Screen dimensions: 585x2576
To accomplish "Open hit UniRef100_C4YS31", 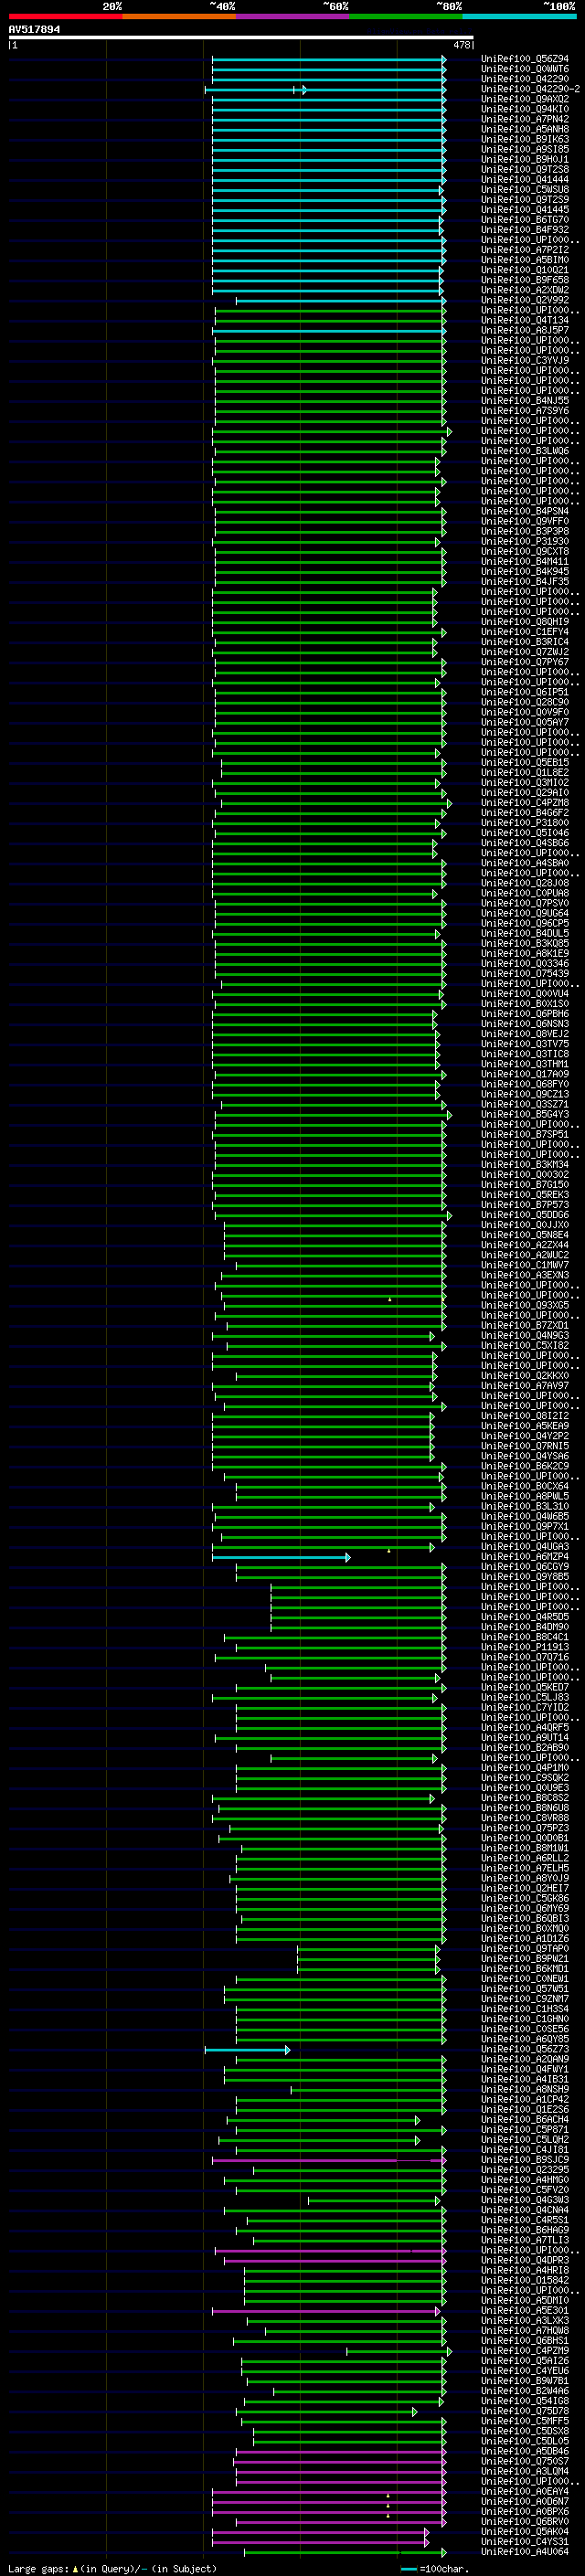I will (525, 2541).
